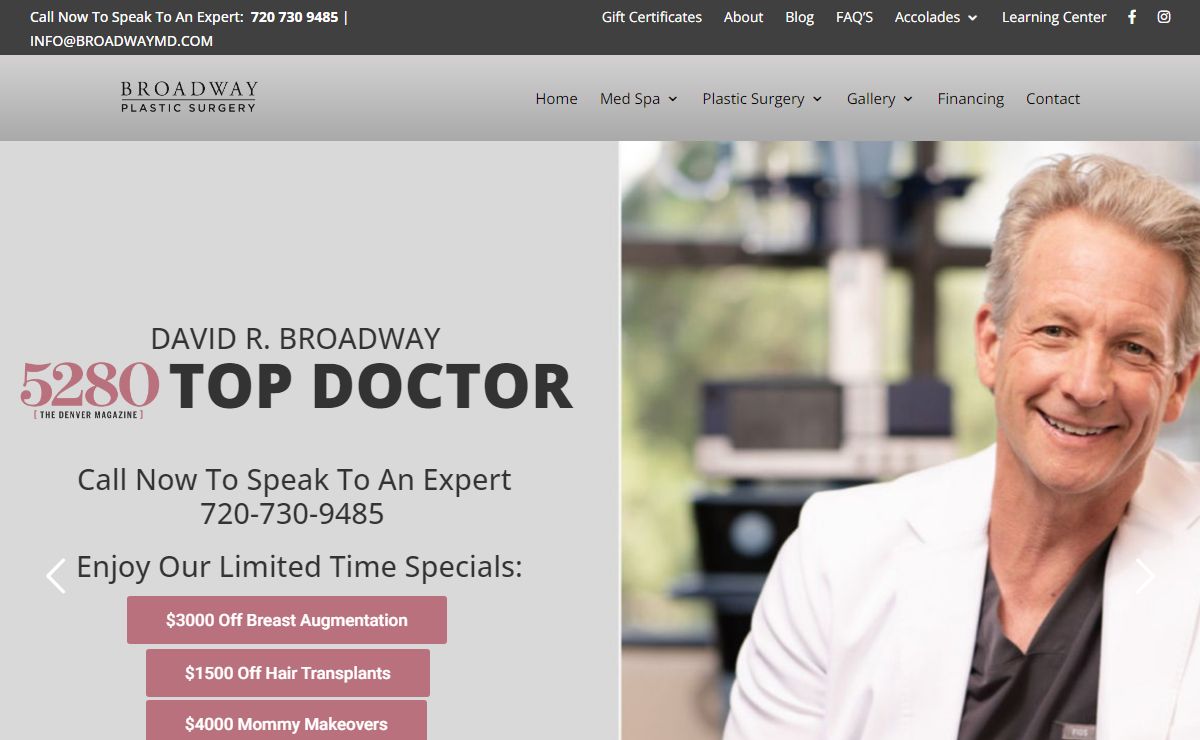Image resolution: width=1200 pixels, height=740 pixels.
Task: Select $1500 Off Hair Transplants button
Action: tap(288, 673)
